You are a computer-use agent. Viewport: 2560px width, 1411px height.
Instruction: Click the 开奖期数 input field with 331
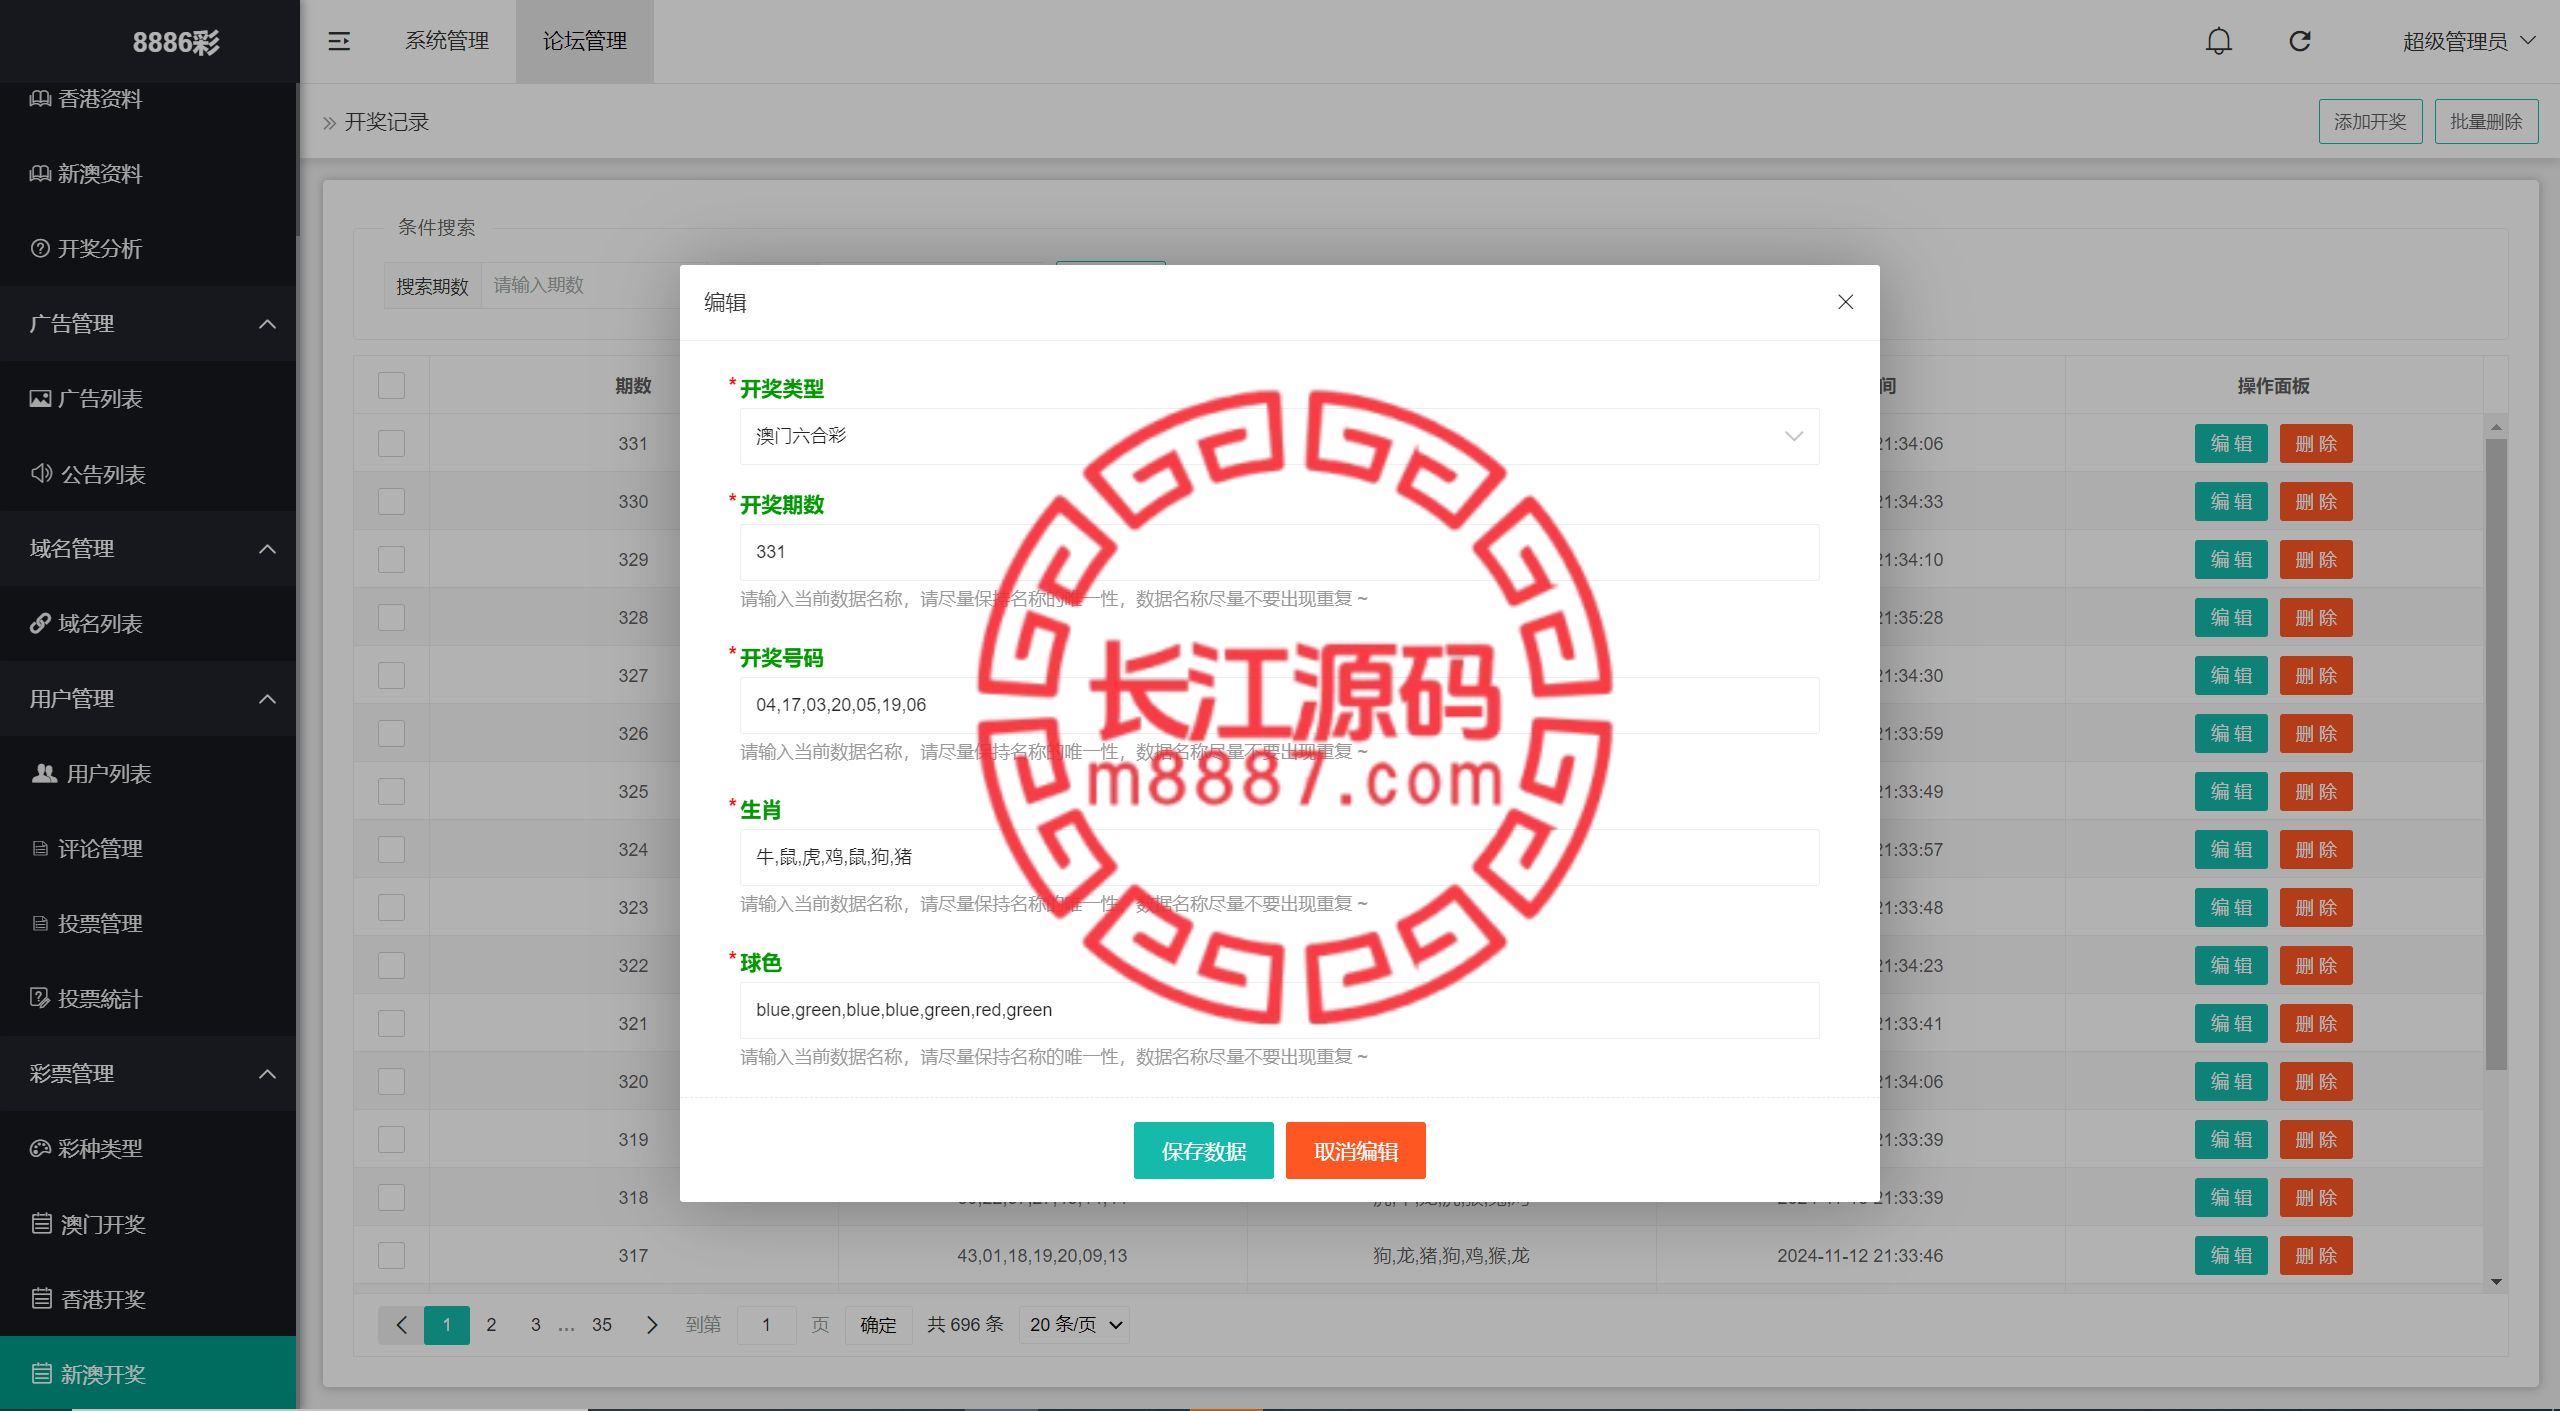point(1279,552)
